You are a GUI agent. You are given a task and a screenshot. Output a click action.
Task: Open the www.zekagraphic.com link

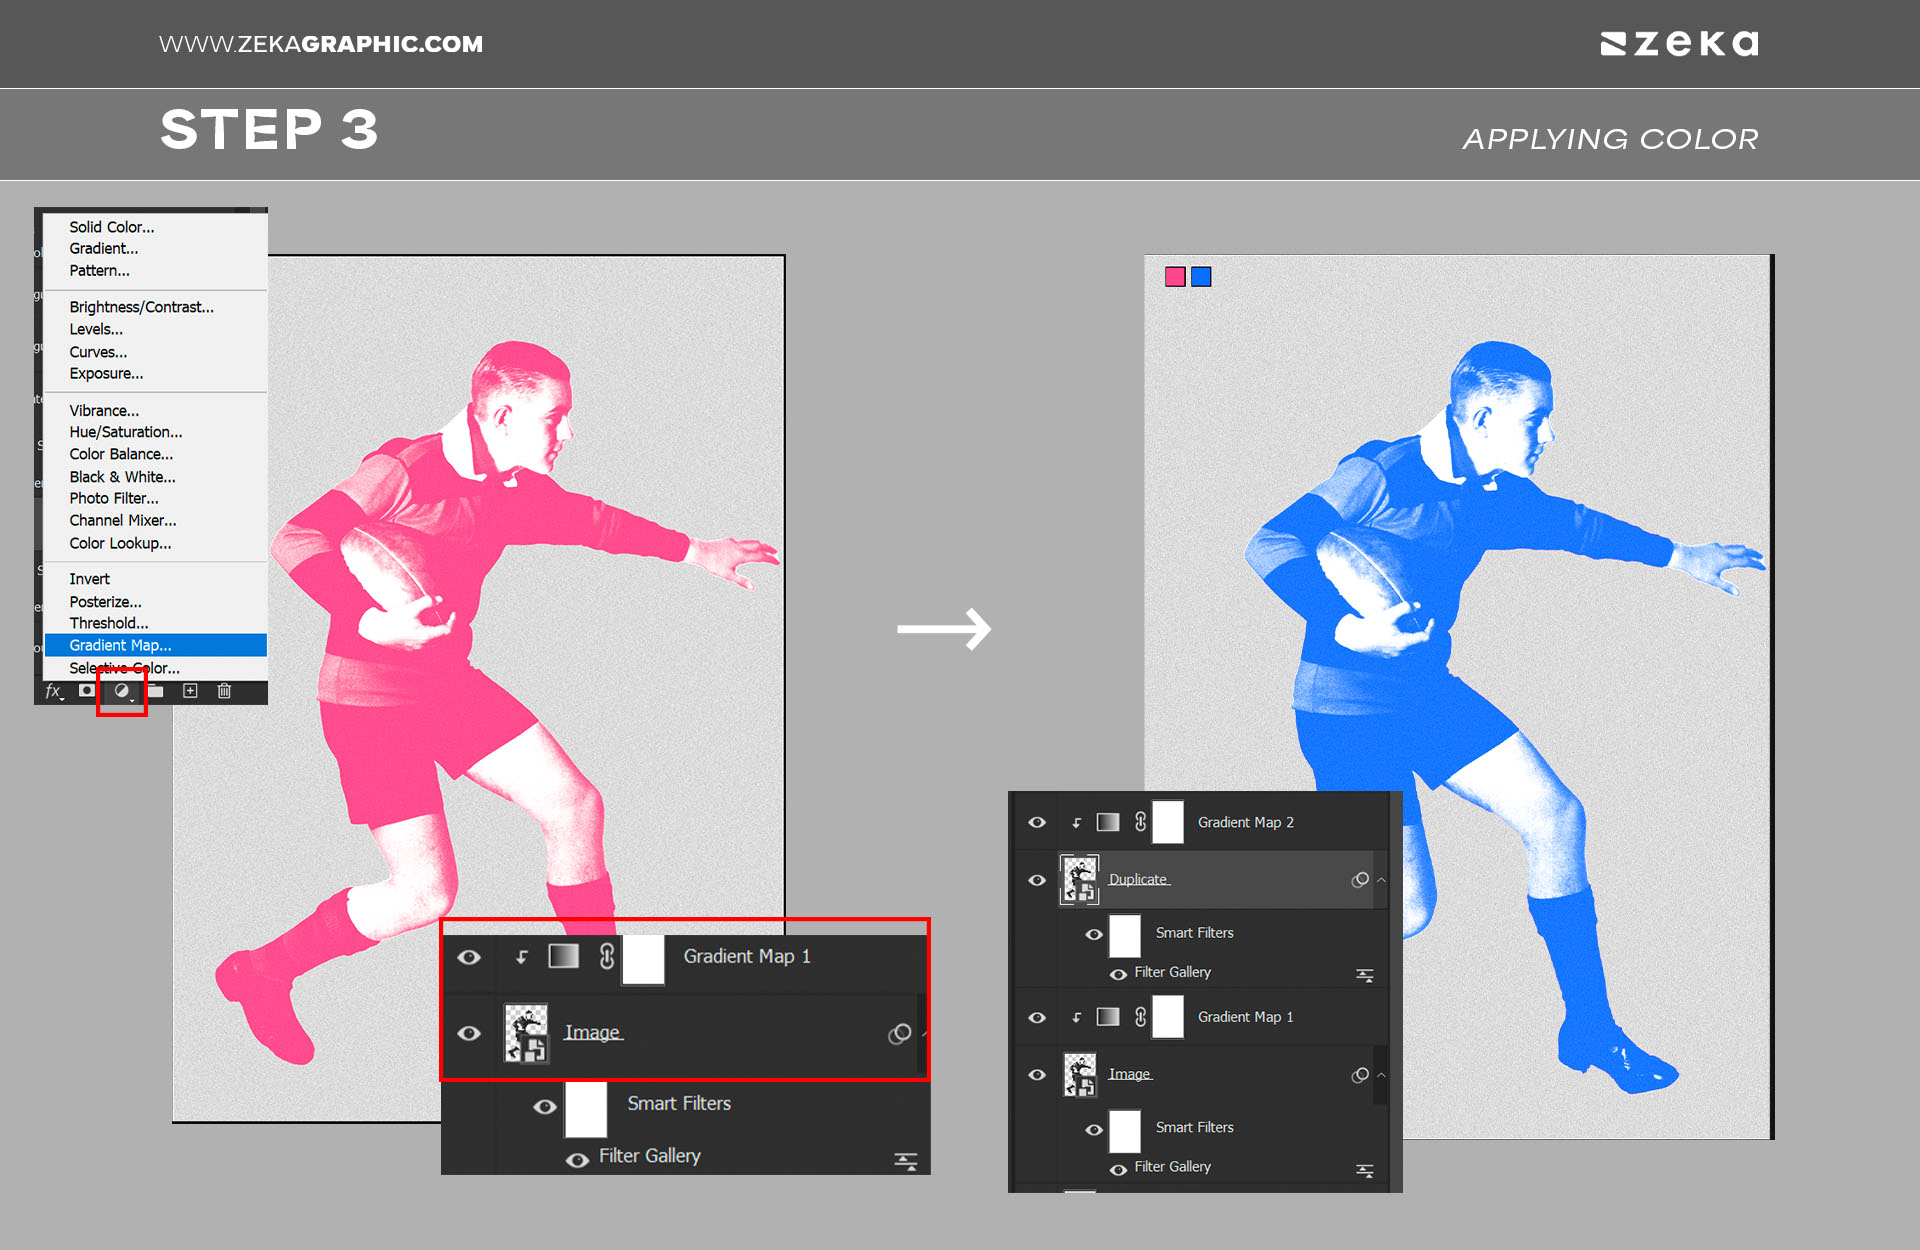point(320,44)
